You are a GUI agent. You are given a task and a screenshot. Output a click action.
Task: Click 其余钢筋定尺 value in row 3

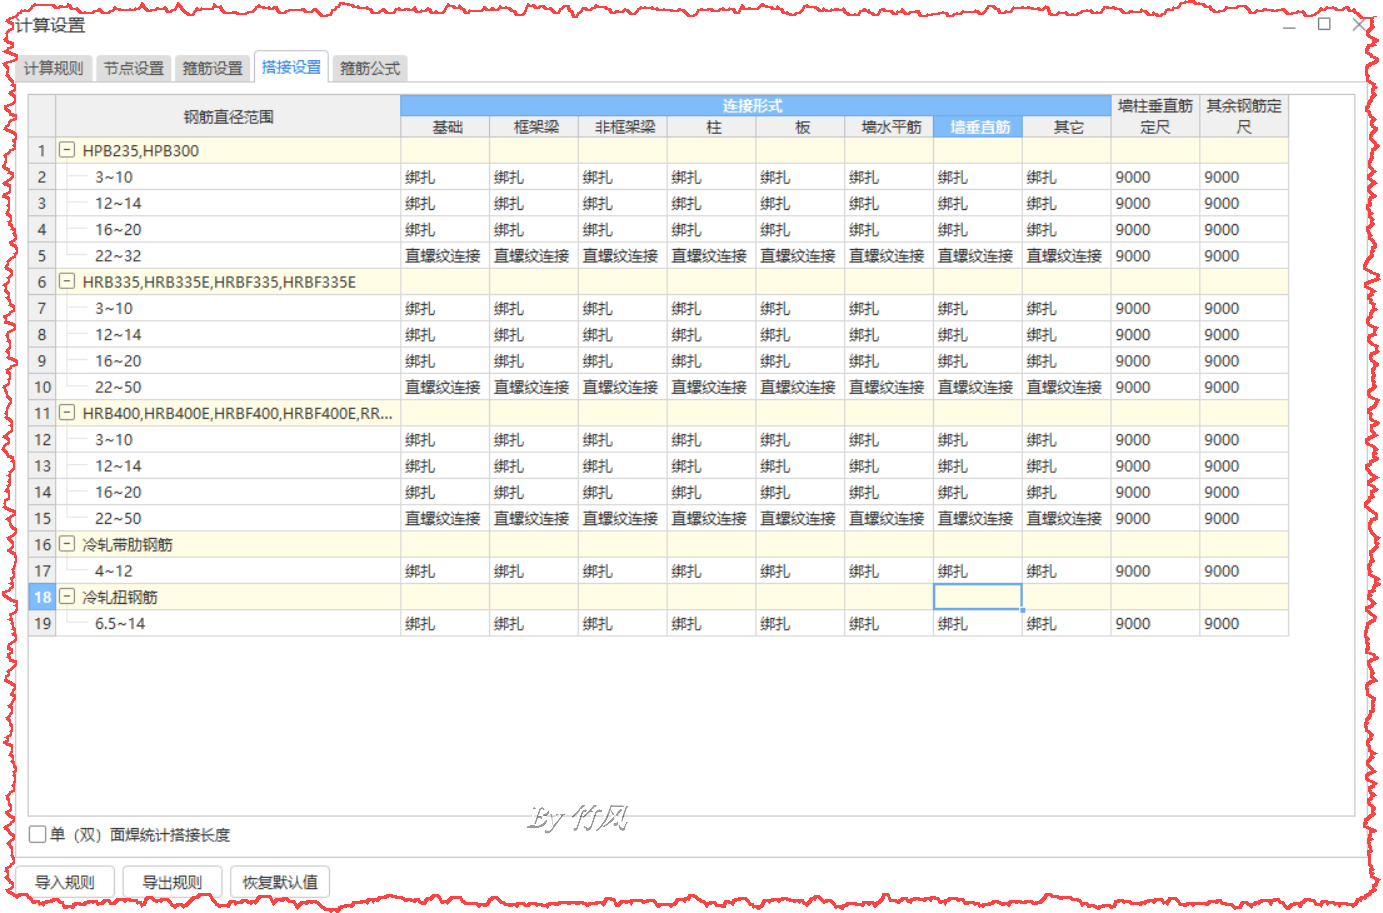click(1244, 203)
